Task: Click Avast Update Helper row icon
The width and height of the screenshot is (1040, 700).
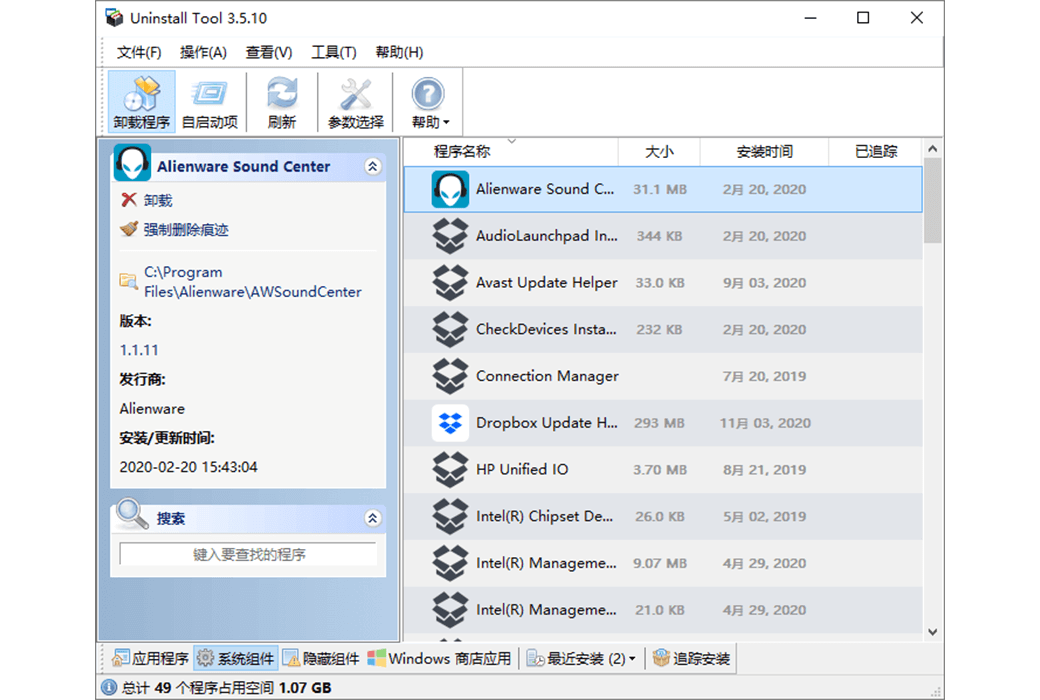Action: [x=450, y=283]
